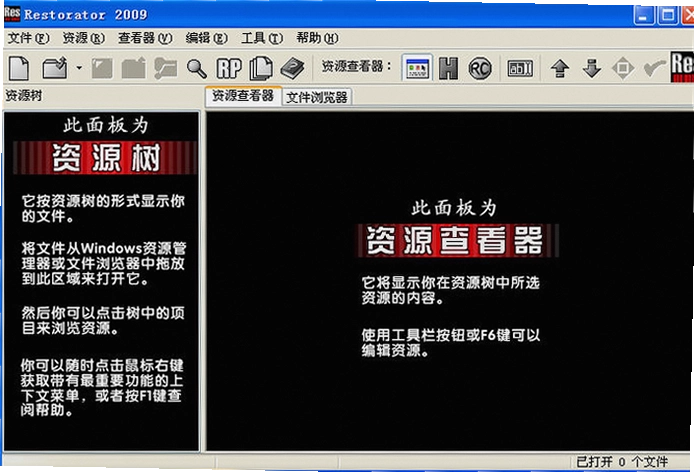This screenshot has height=472, width=694.
Task: Click the edit mode abl icon
Action: [520, 69]
